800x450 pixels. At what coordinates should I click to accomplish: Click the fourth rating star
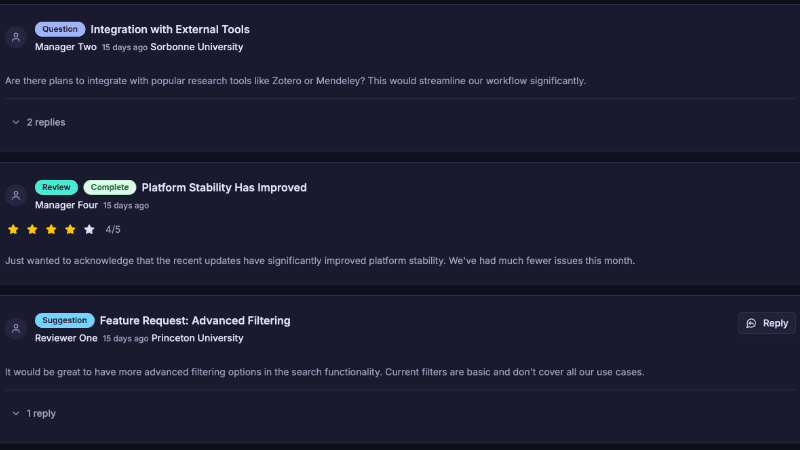click(x=70, y=229)
